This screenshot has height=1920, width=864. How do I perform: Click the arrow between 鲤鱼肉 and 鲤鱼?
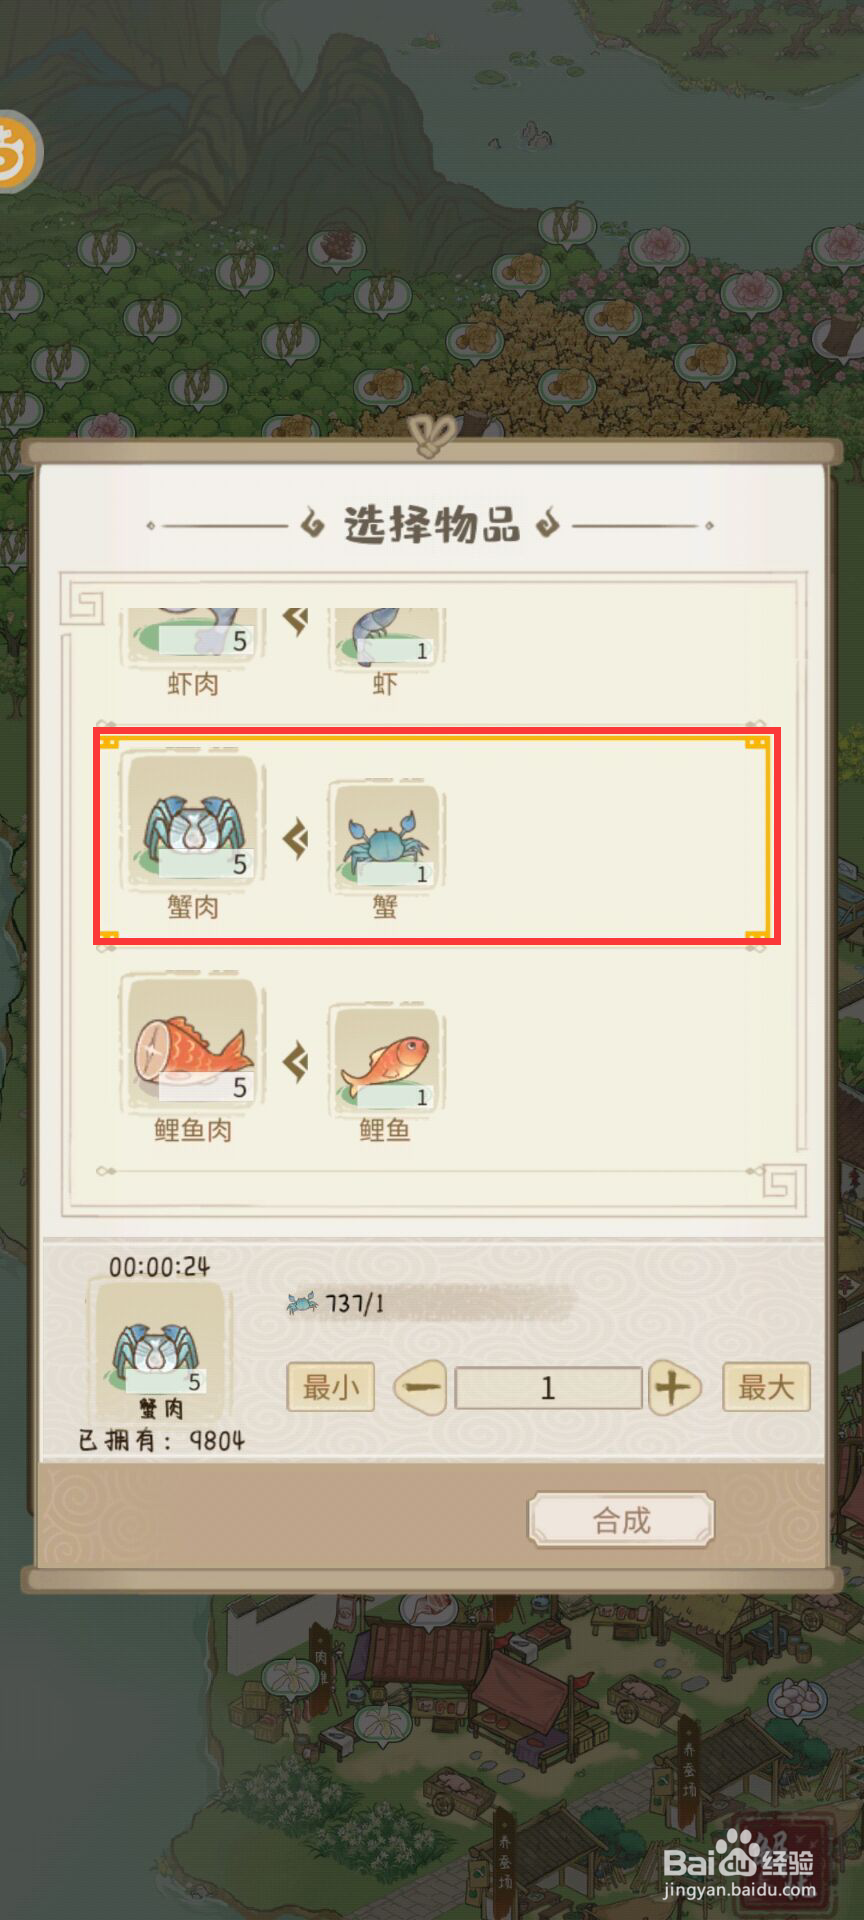(296, 1061)
